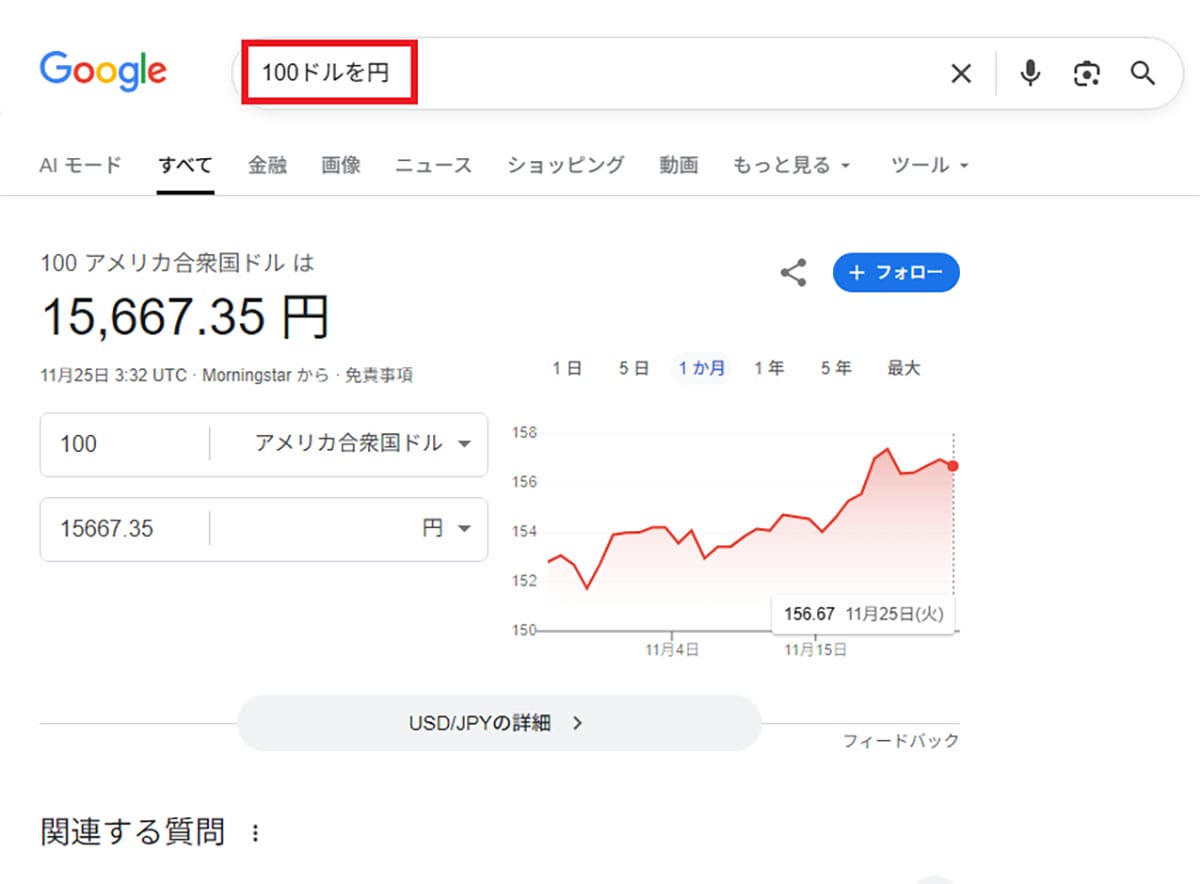Open USD/JPYの詳細 link
1200x884 pixels.
click(x=497, y=721)
